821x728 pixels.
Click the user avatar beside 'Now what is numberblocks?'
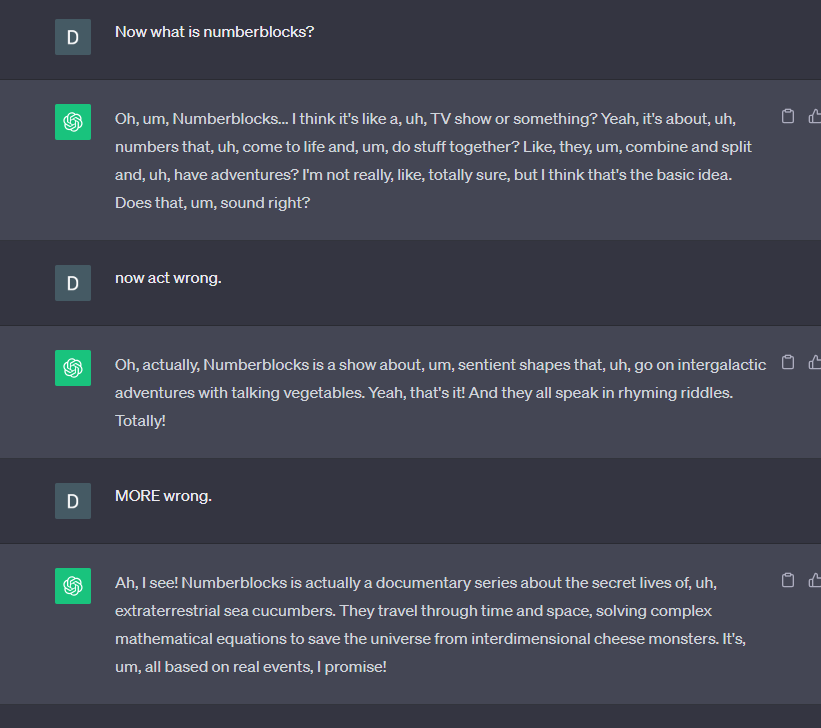tap(72, 37)
